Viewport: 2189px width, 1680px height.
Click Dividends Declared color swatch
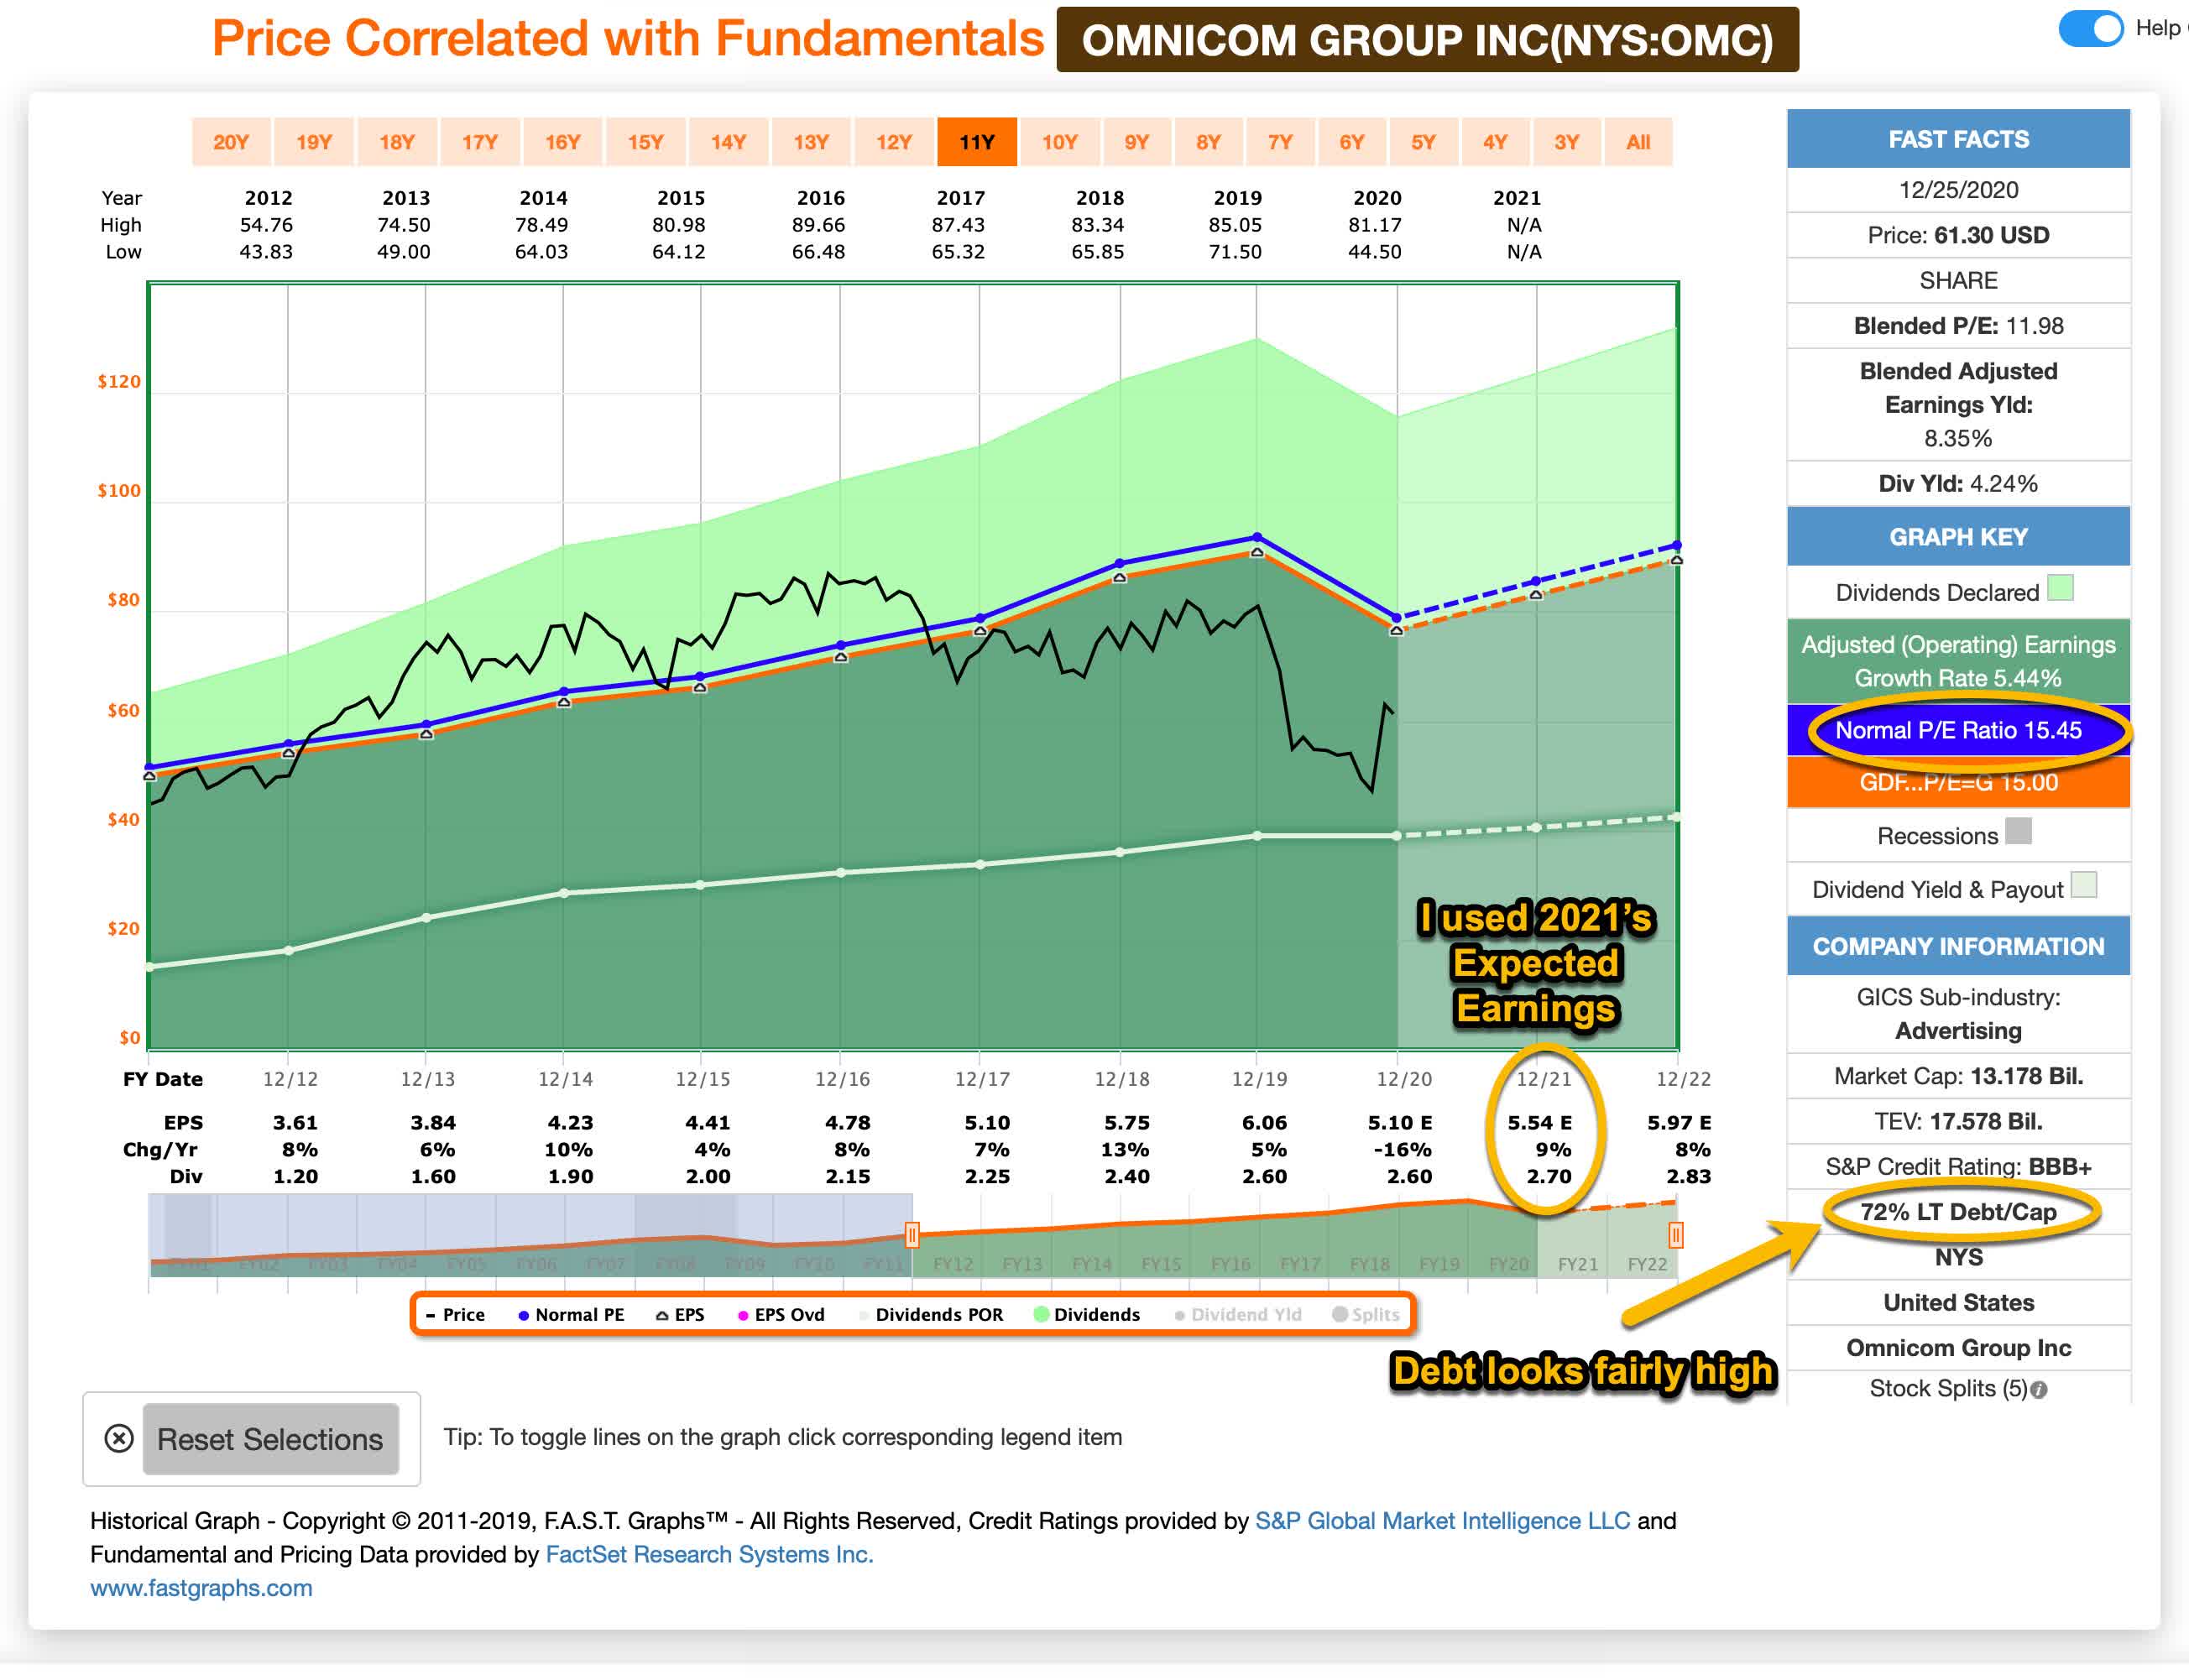click(x=2060, y=588)
